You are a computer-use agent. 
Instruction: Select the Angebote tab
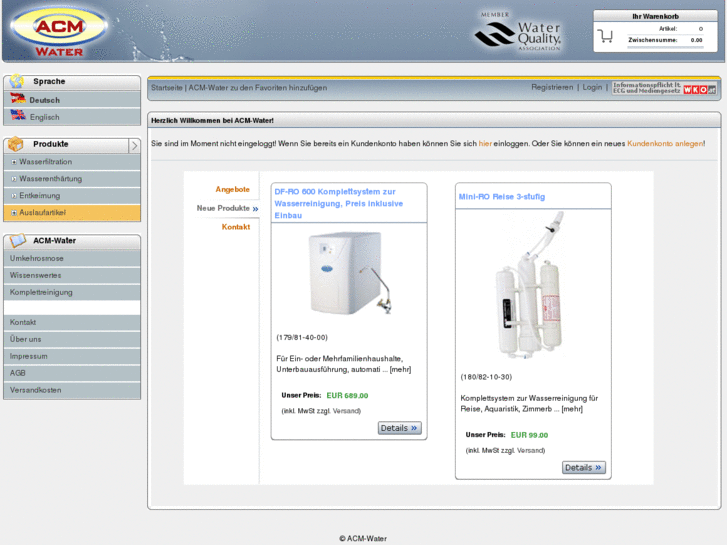(232, 189)
